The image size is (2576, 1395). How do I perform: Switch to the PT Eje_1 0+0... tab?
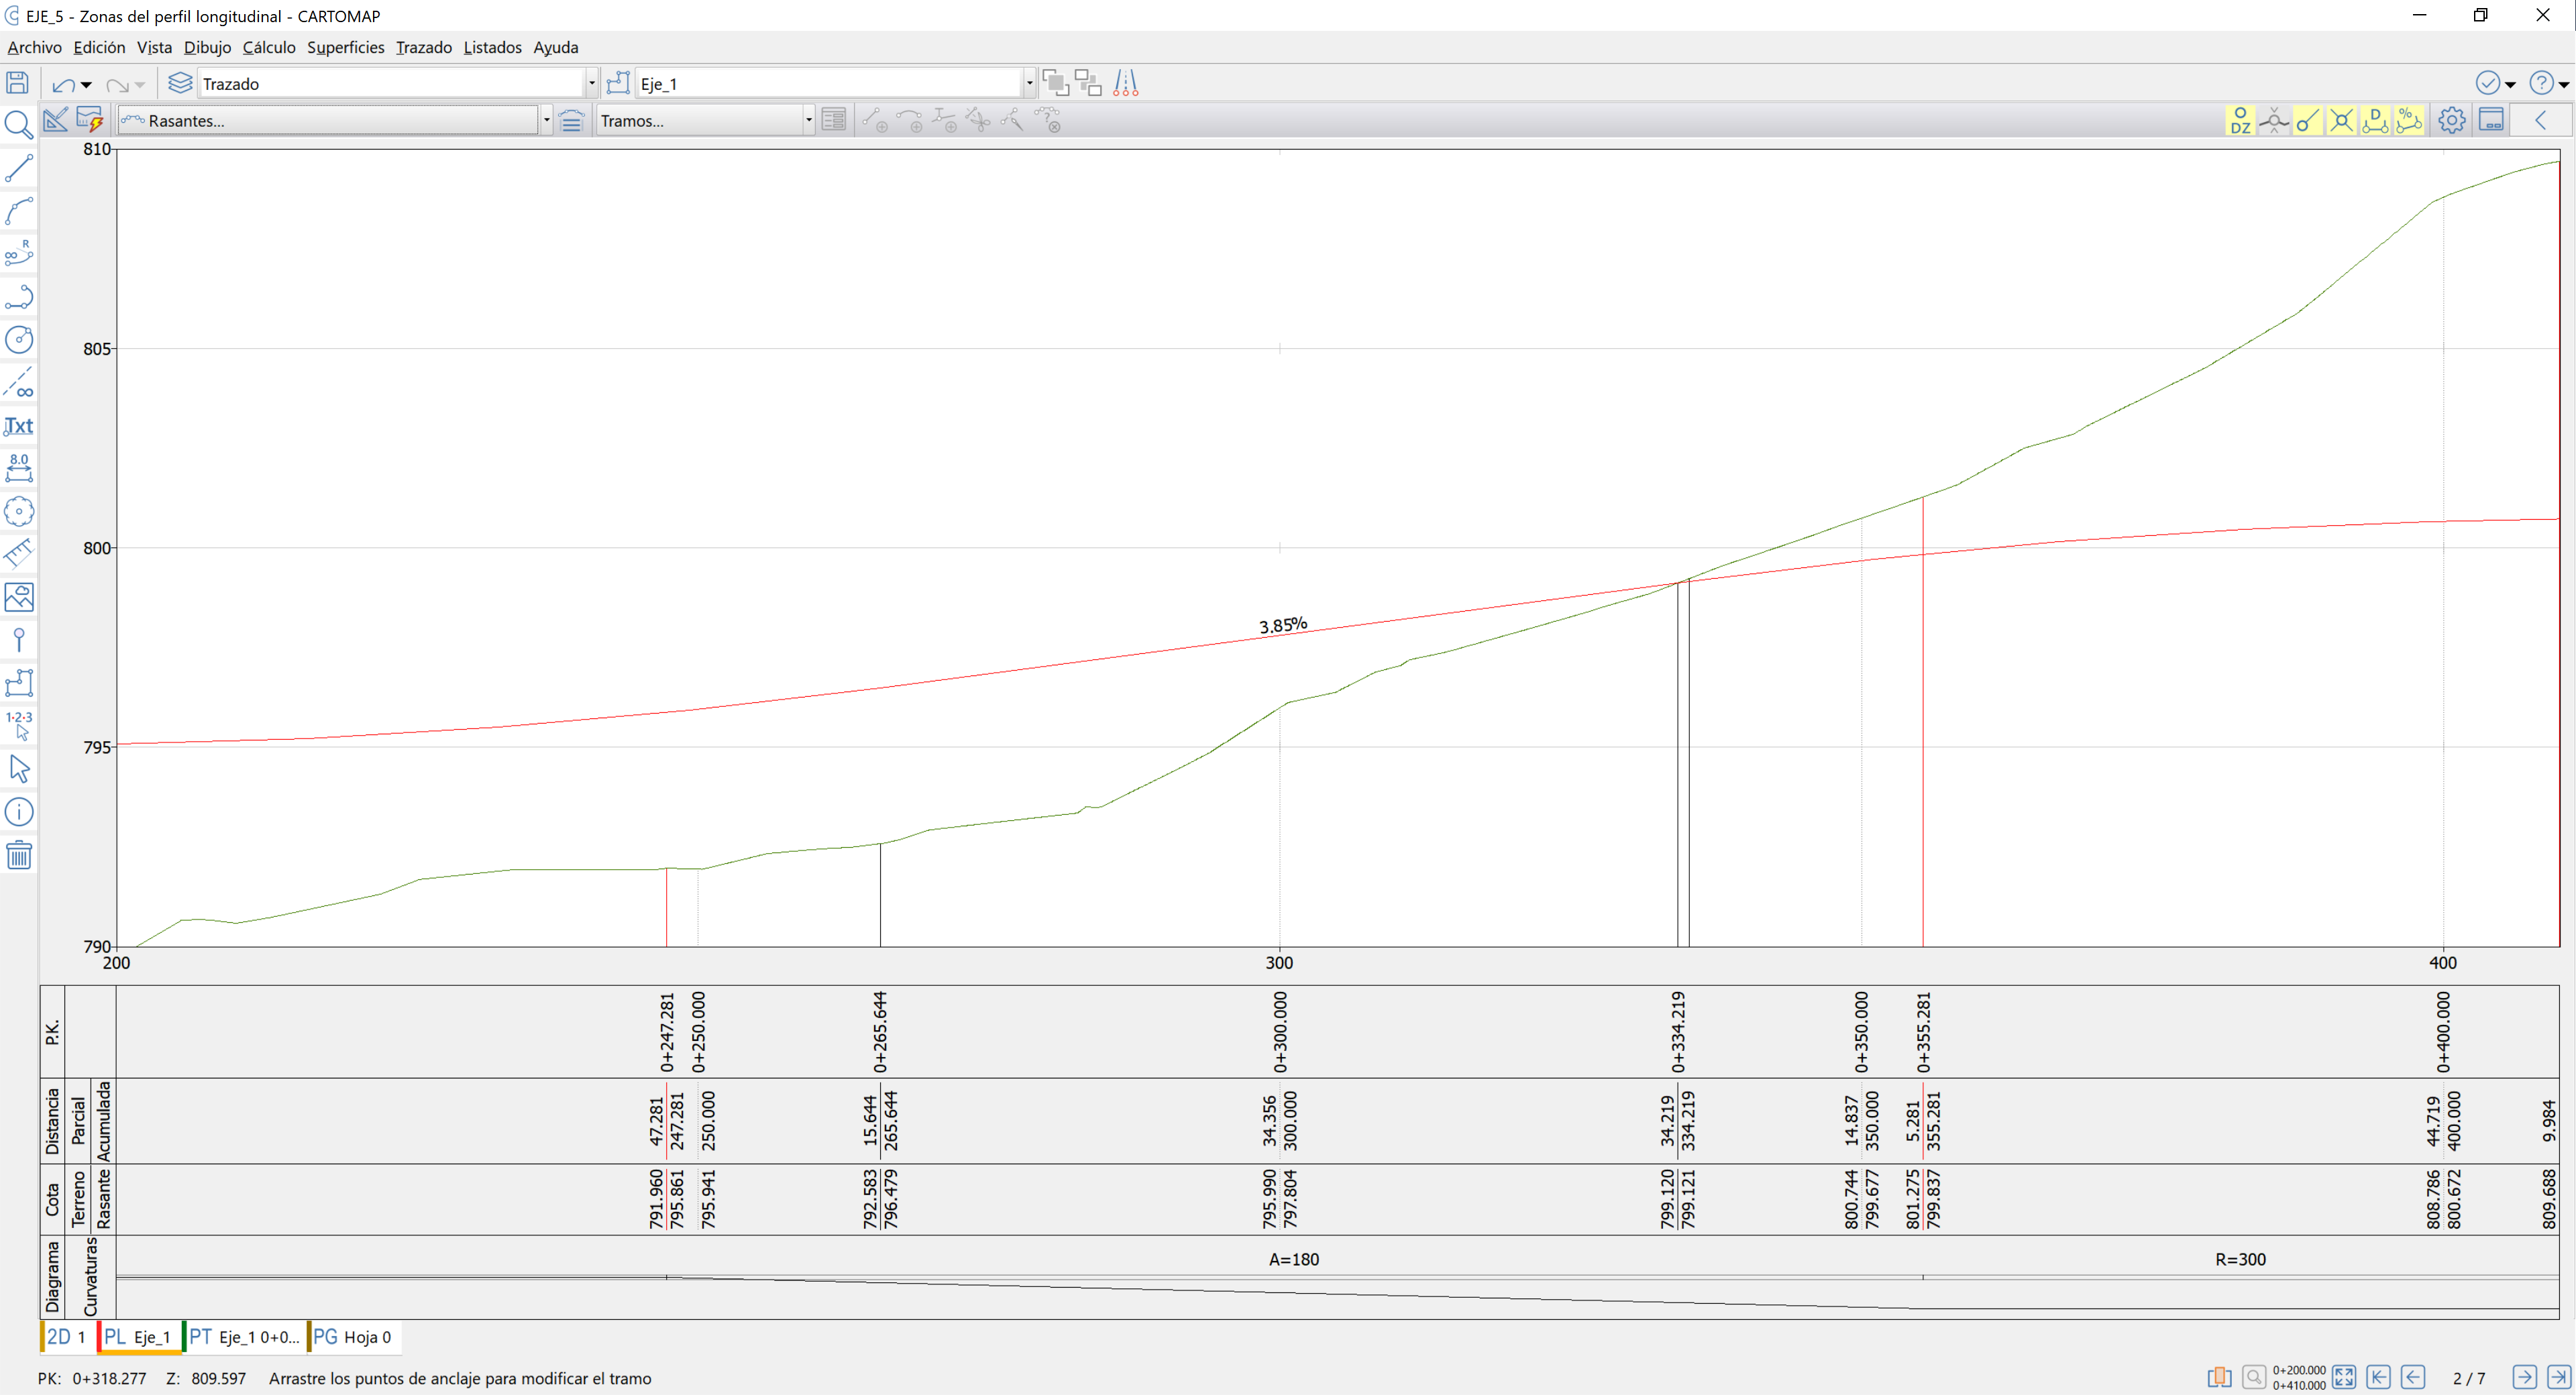245,1337
